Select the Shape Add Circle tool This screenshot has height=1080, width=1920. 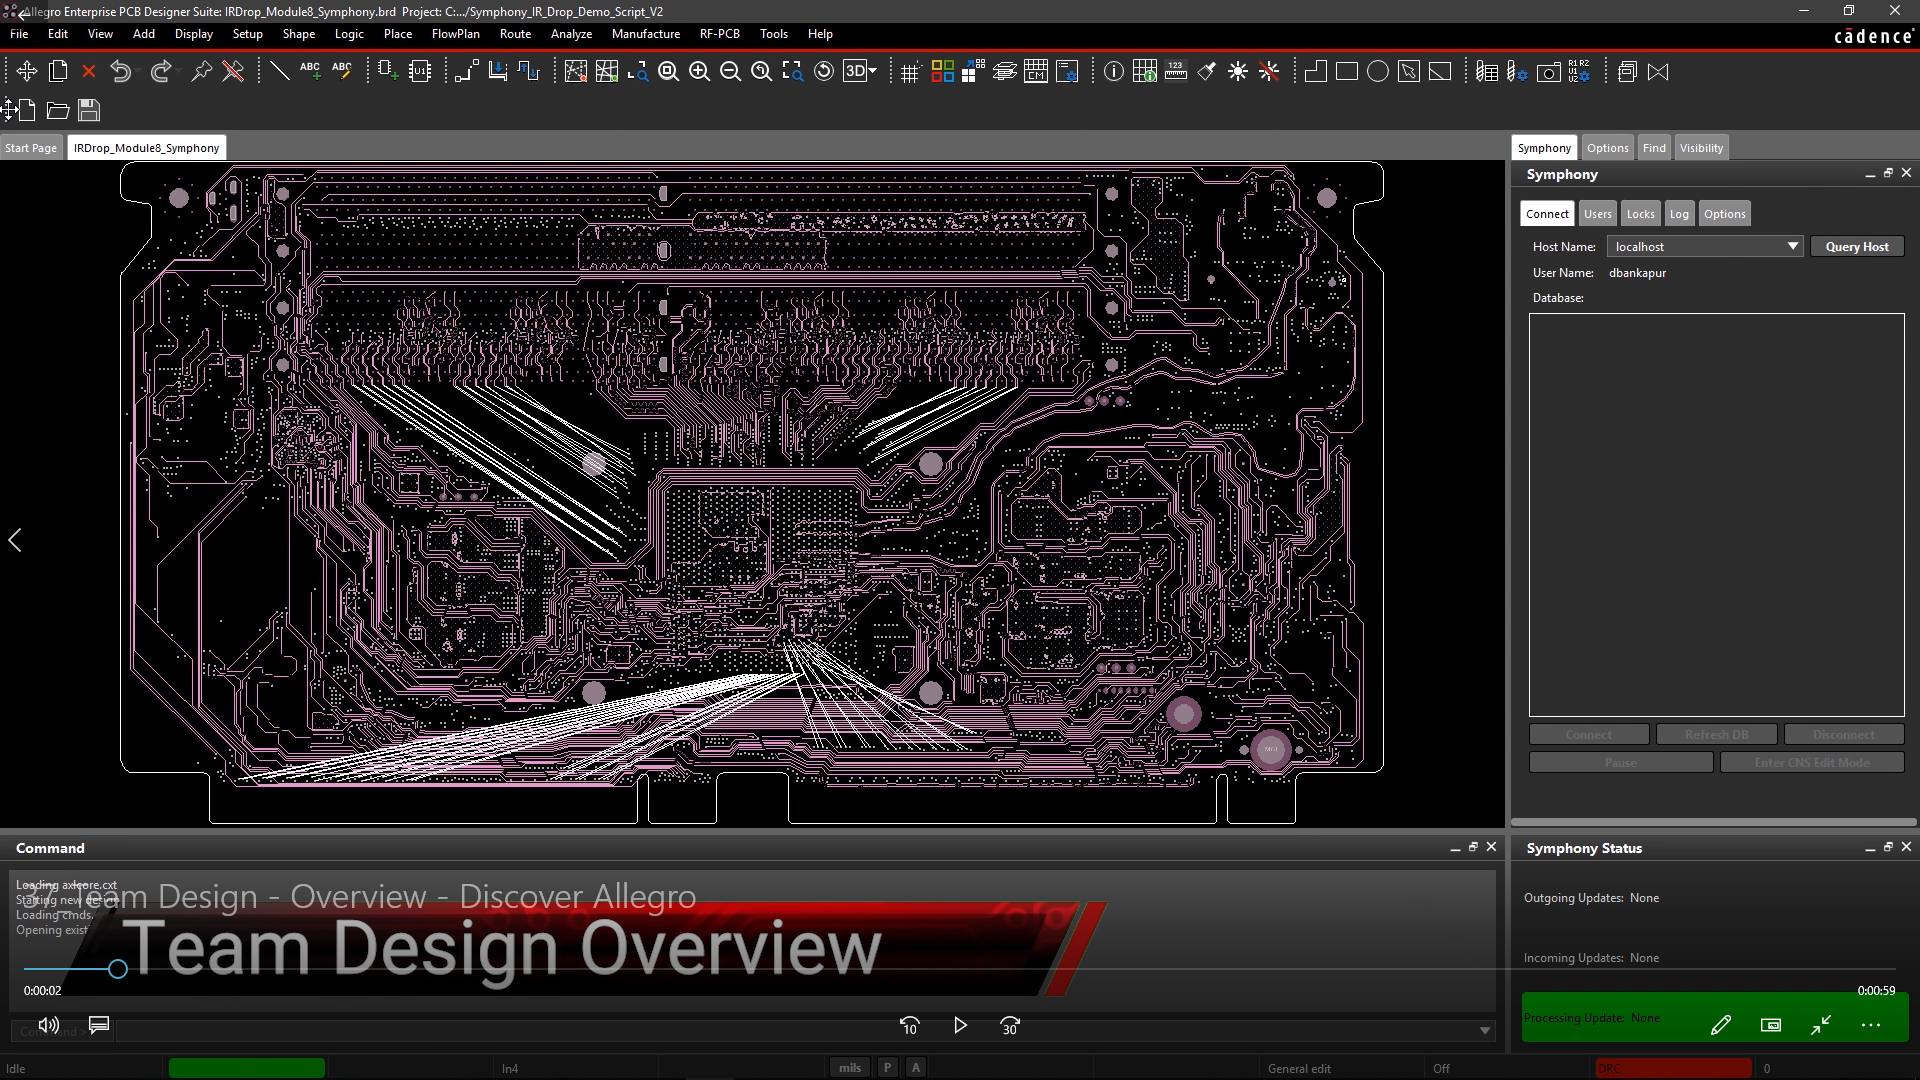(x=1378, y=71)
